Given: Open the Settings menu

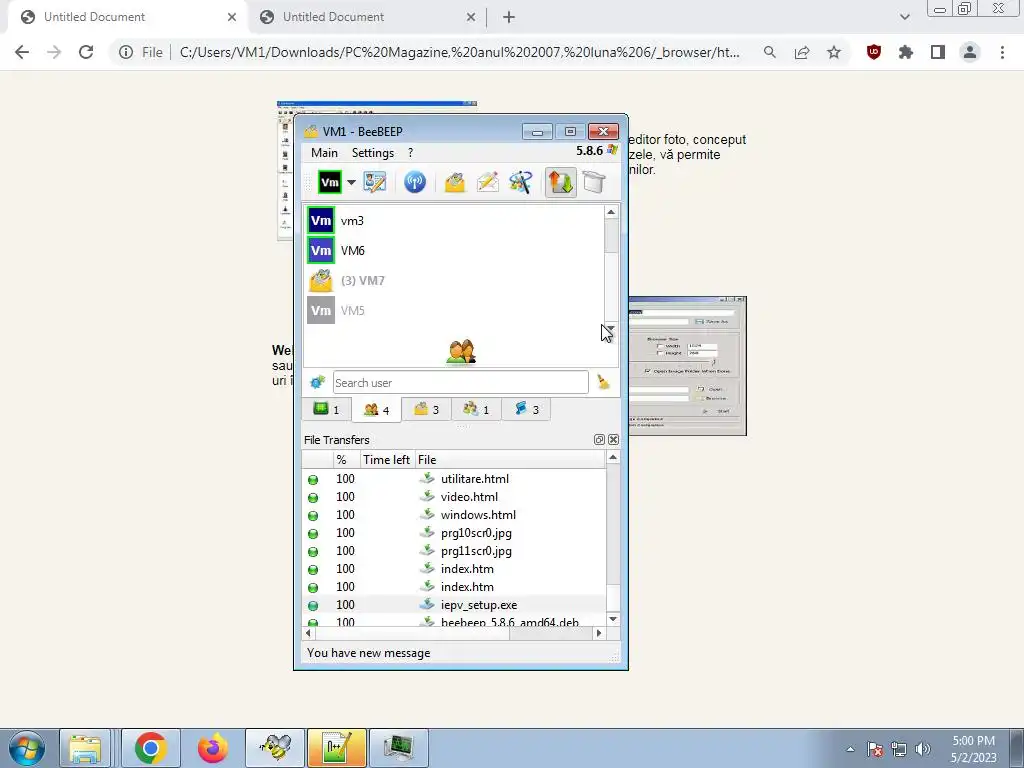Looking at the screenshot, I should click(373, 153).
